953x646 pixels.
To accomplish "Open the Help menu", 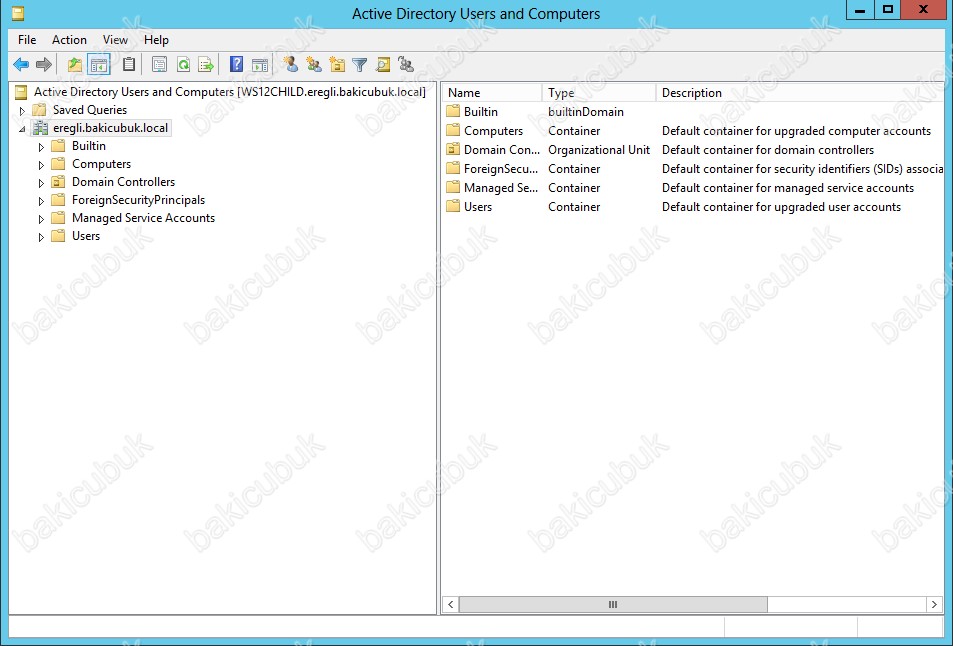I will coord(156,40).
